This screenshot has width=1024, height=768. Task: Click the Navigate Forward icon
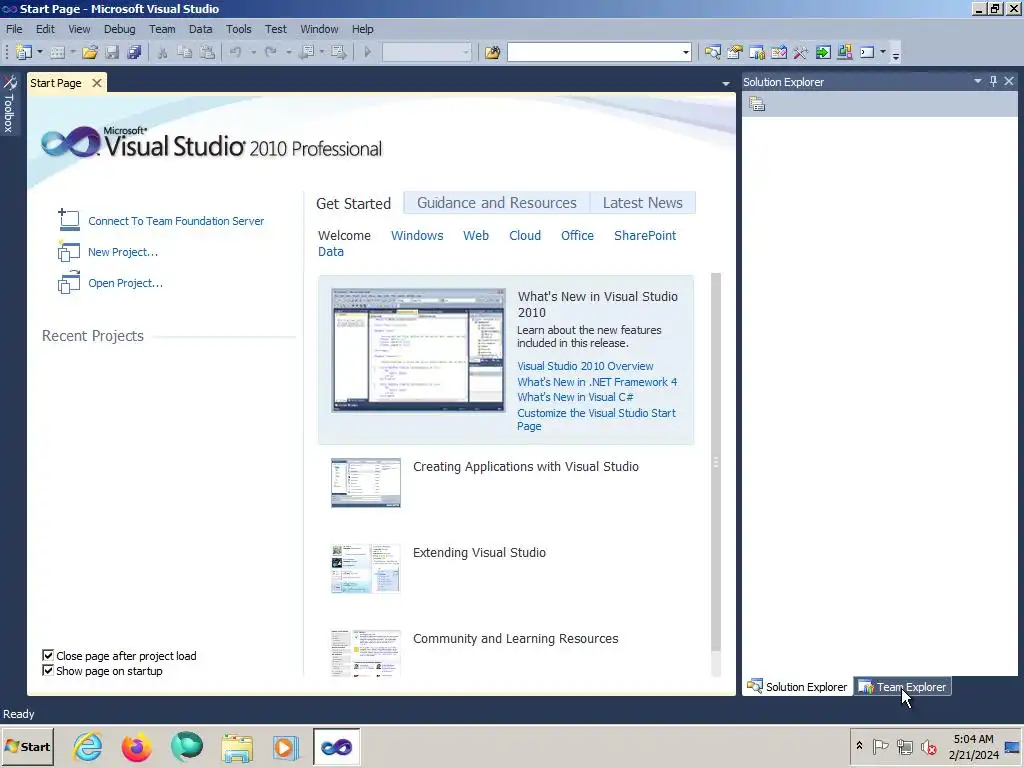click(338, 52)
